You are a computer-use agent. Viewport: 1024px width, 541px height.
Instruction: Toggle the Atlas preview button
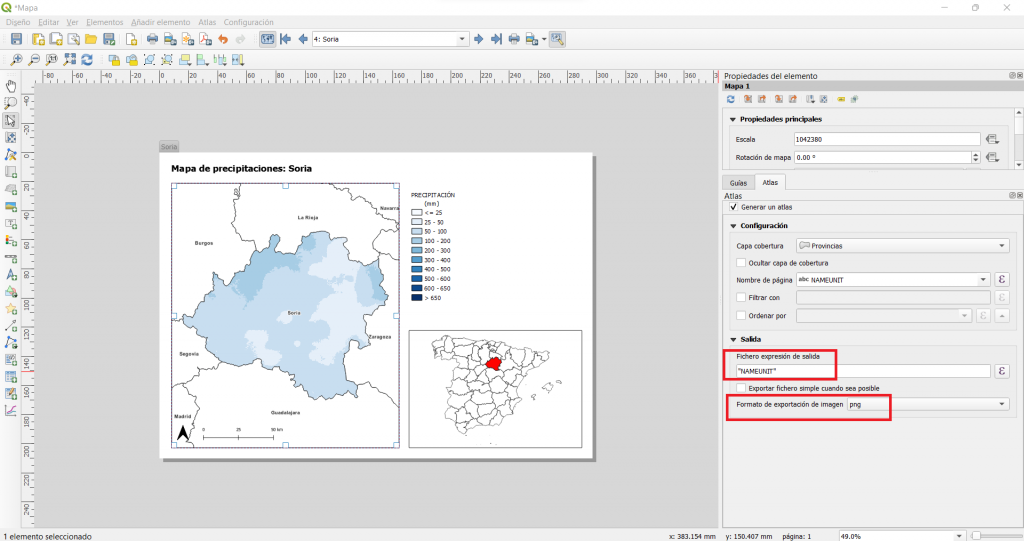[267, 39]
